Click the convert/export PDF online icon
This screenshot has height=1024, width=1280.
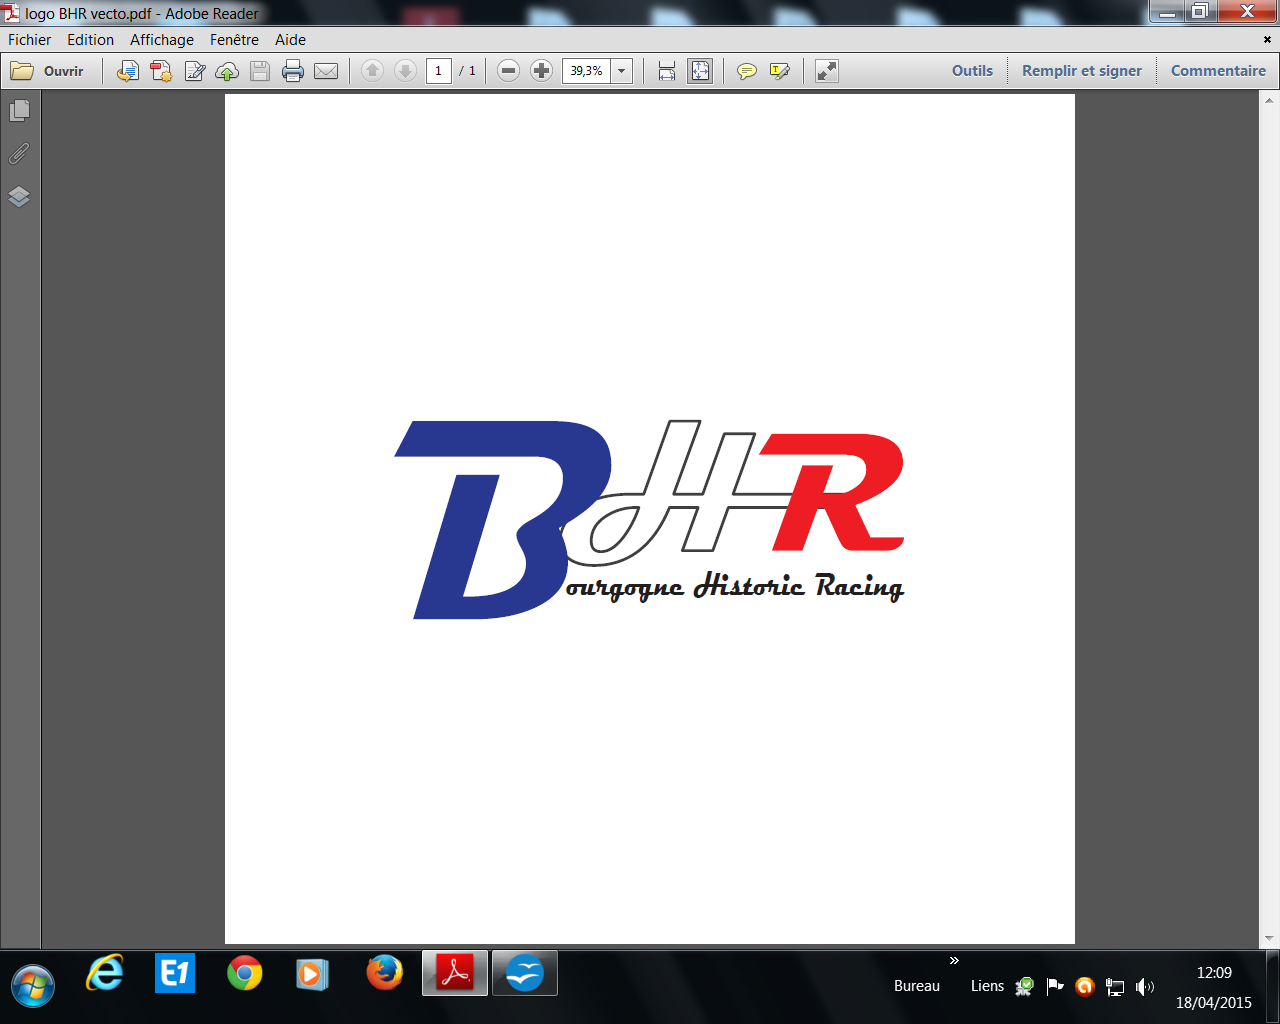point(127,71)
